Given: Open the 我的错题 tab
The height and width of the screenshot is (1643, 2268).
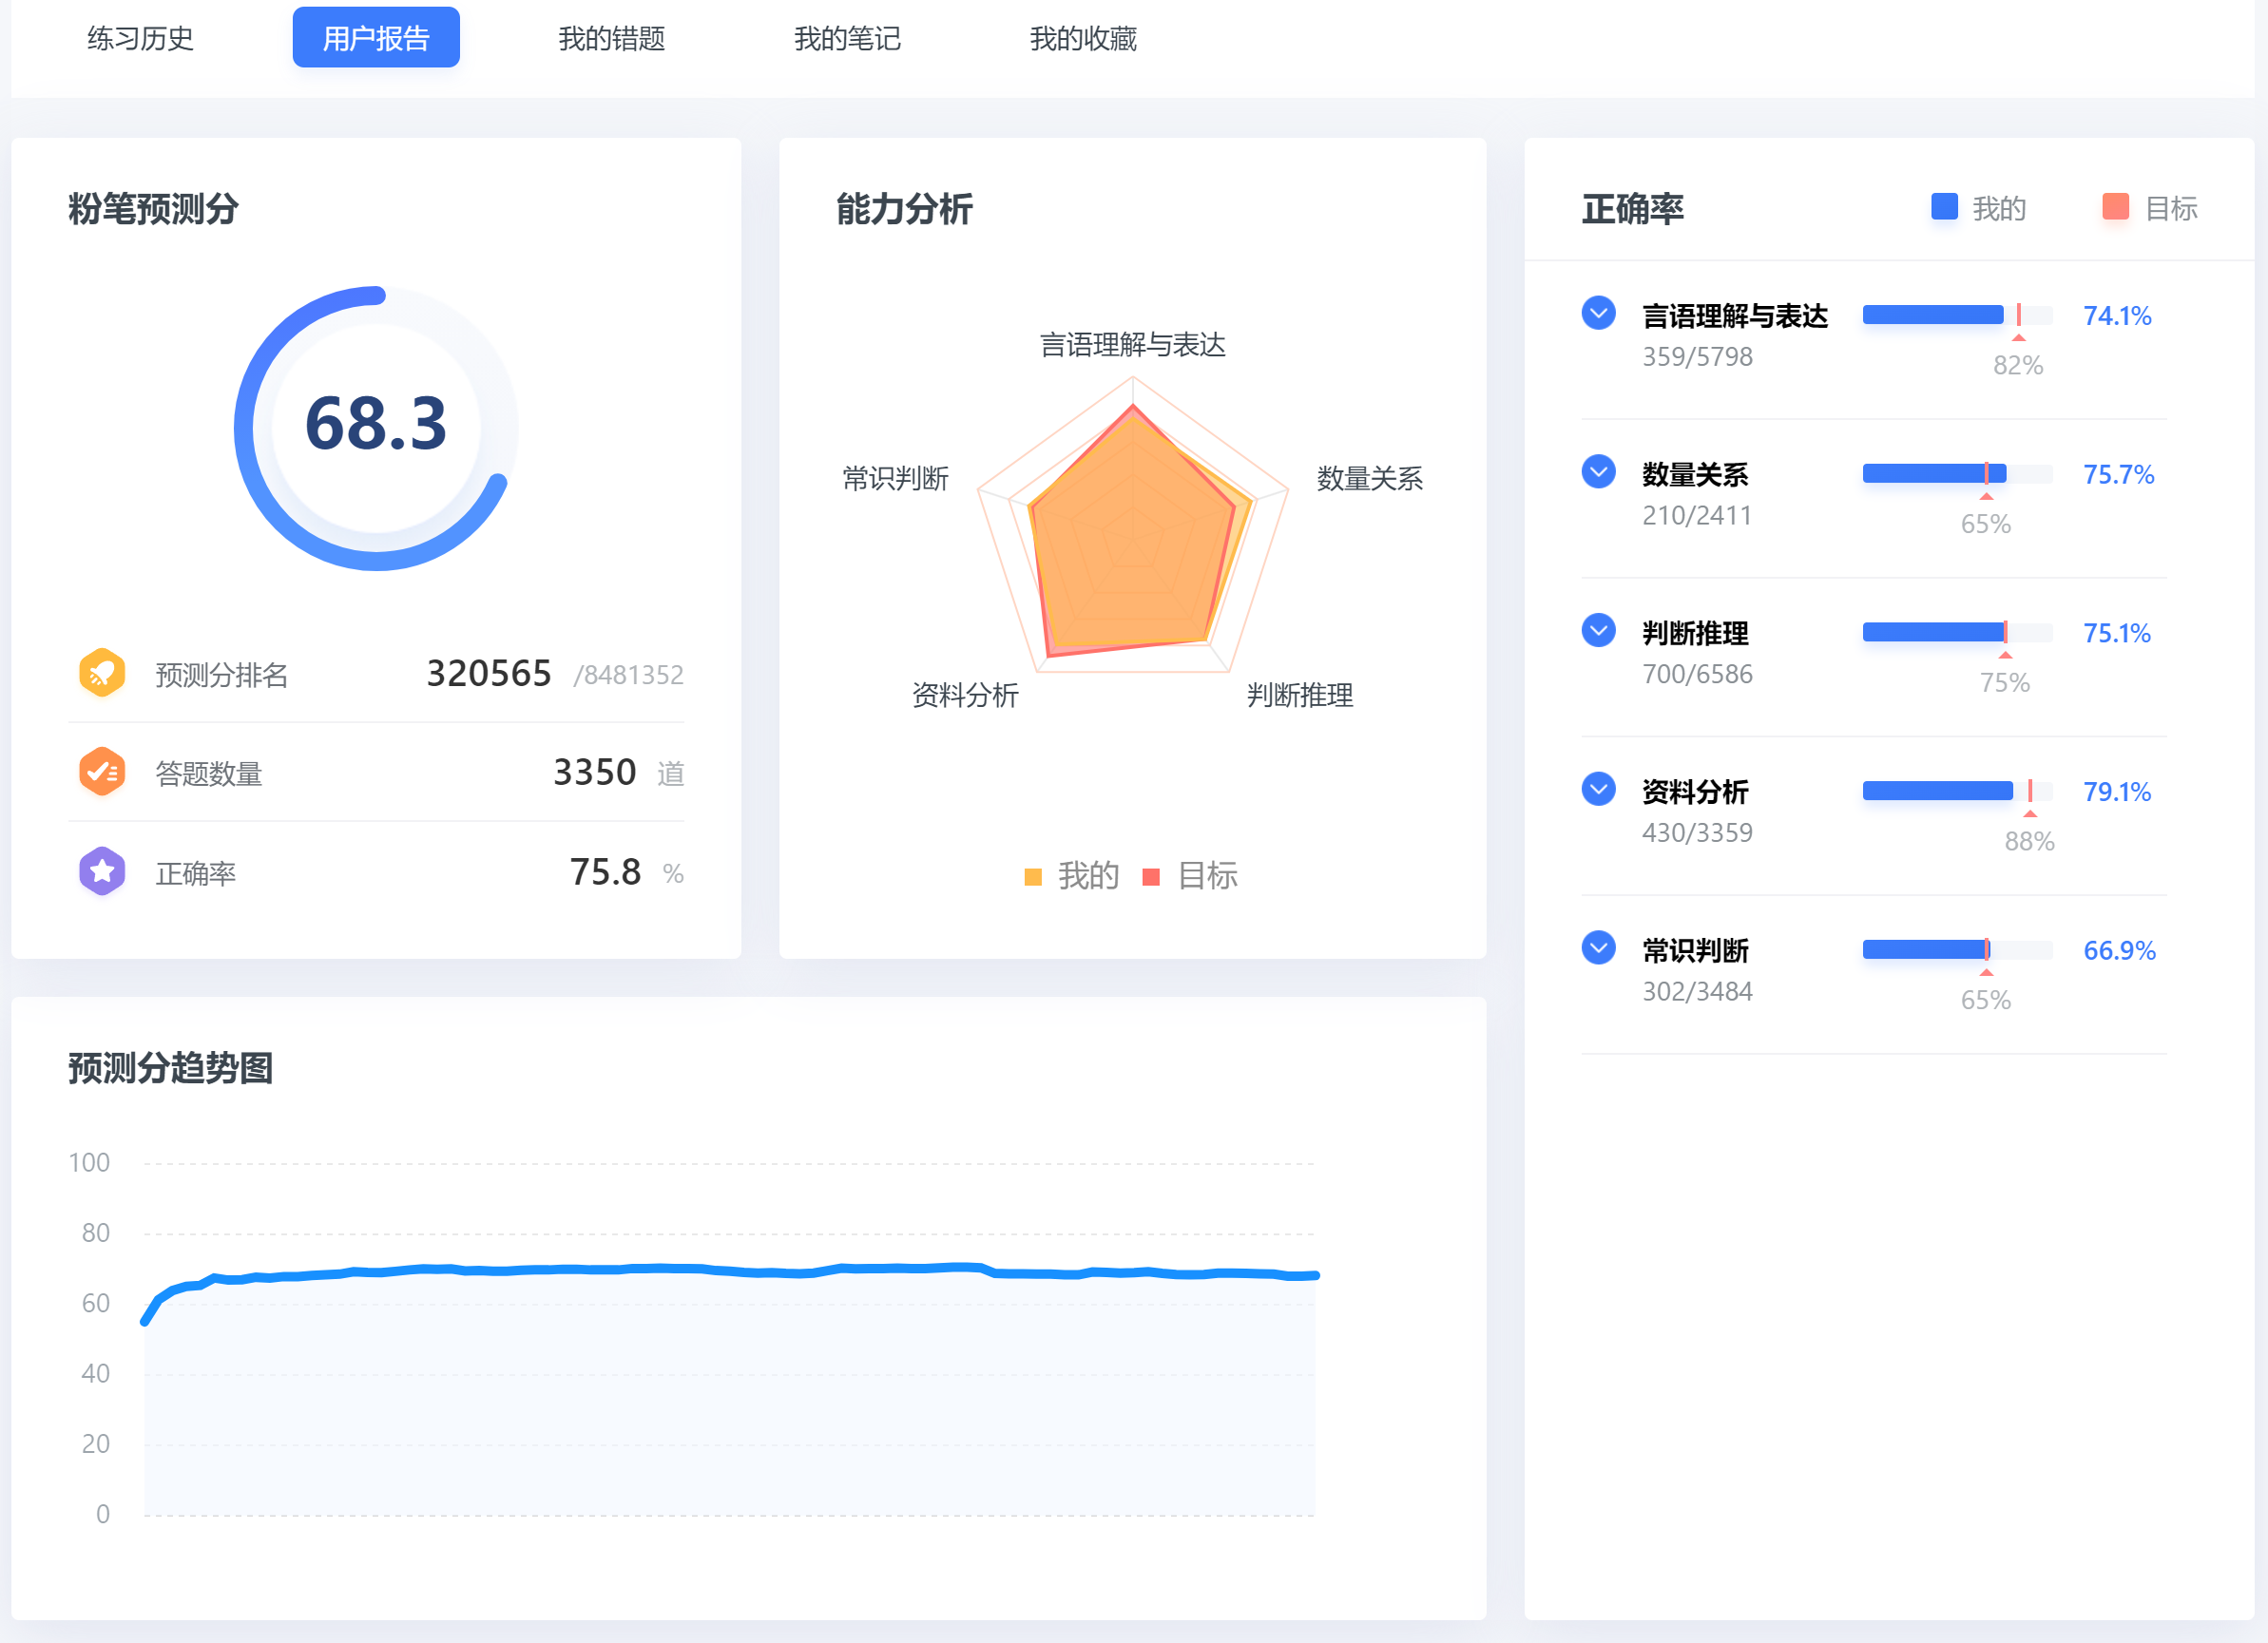Looking at the screenshot, I should pos(611,38).
